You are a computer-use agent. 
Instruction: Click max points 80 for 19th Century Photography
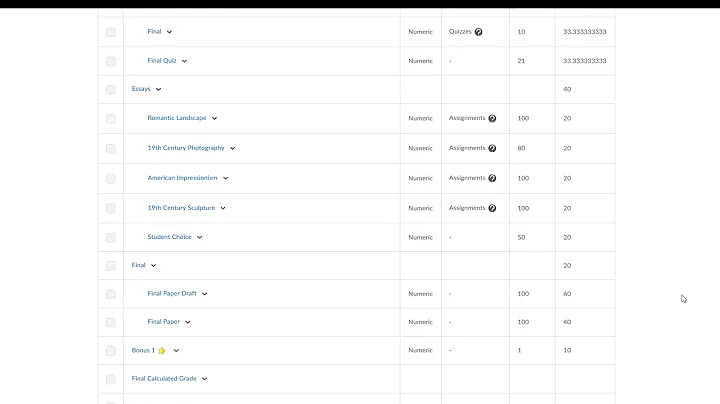[521, 148]
